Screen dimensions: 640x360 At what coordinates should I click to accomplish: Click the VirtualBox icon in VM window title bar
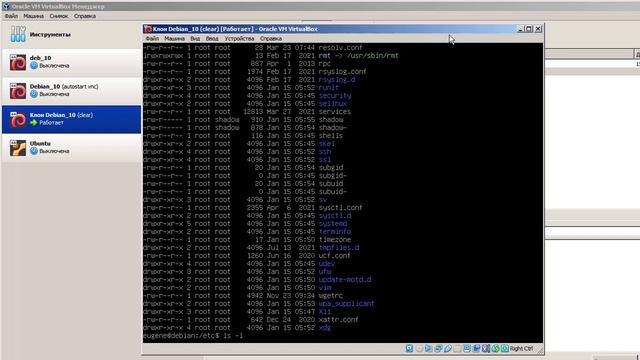tap(148, 29)
